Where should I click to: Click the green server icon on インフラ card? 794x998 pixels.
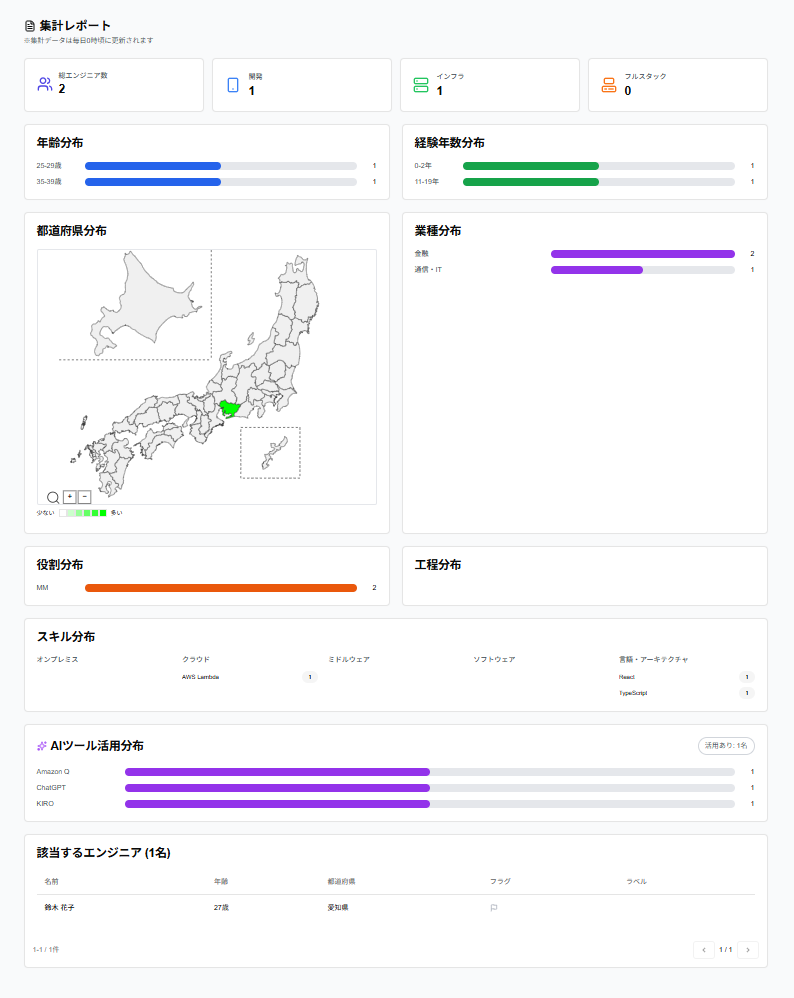click(x=421, y=85)
